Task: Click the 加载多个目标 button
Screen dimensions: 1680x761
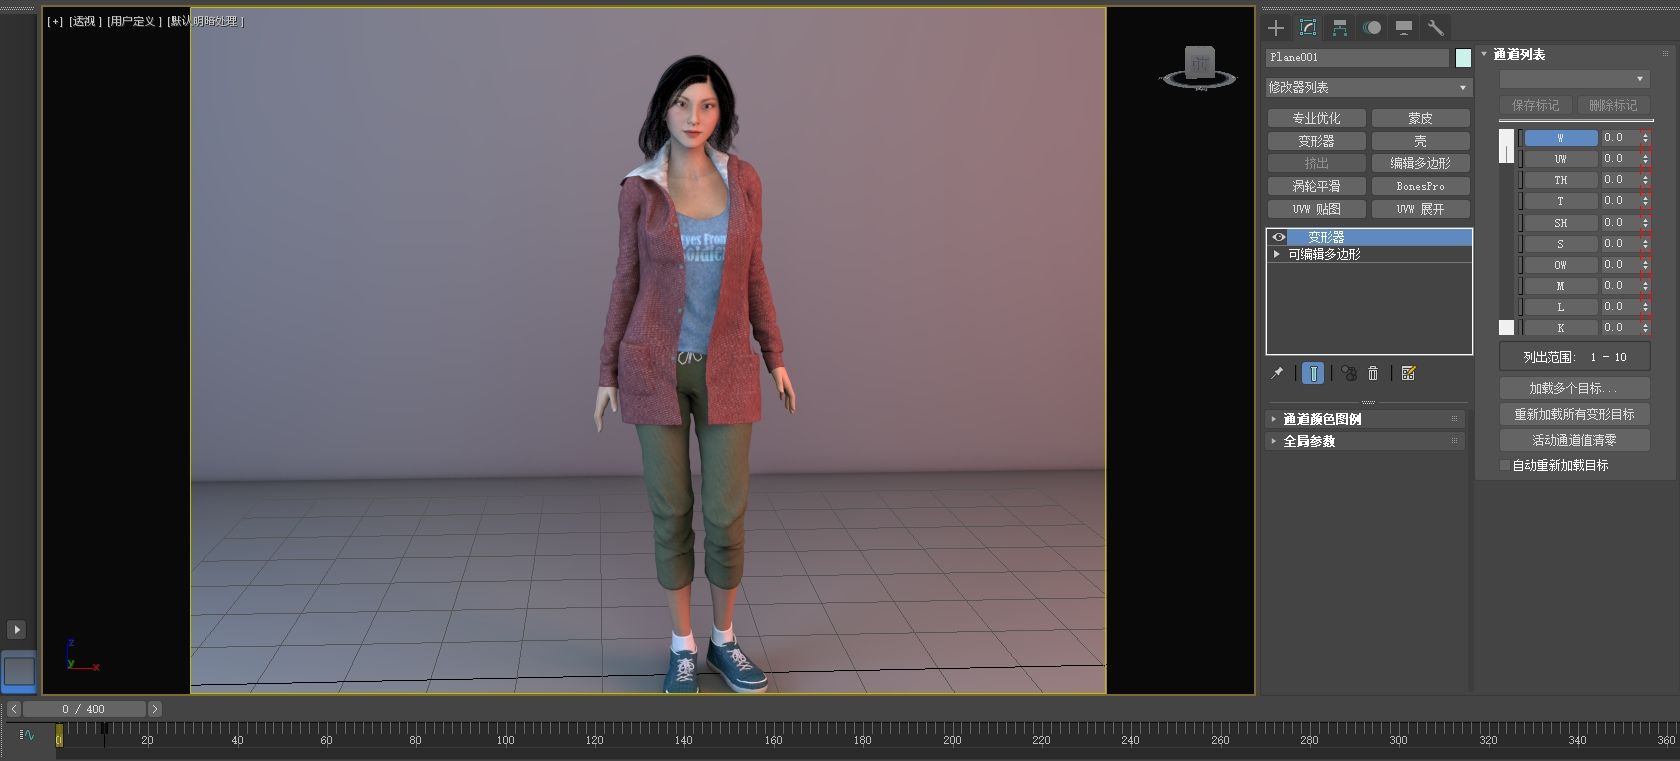Action: click(1574, 388)
